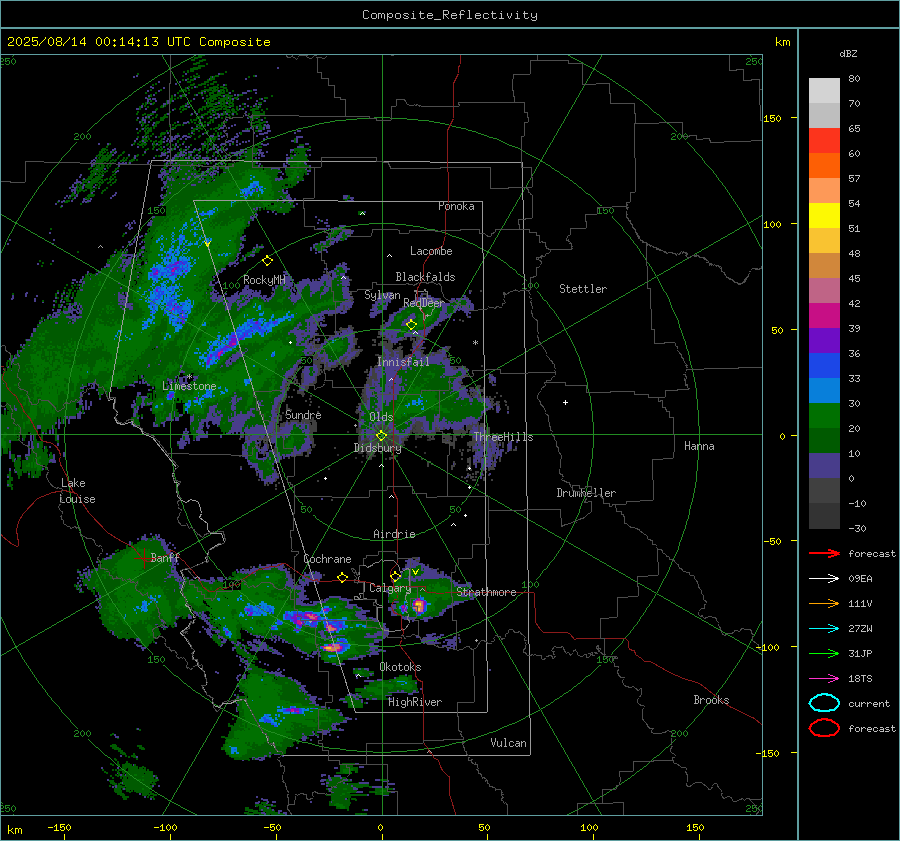Click the storm cell west of Strathmore
The width and height of the screenshot is (900, 841).
pos(418,605)
